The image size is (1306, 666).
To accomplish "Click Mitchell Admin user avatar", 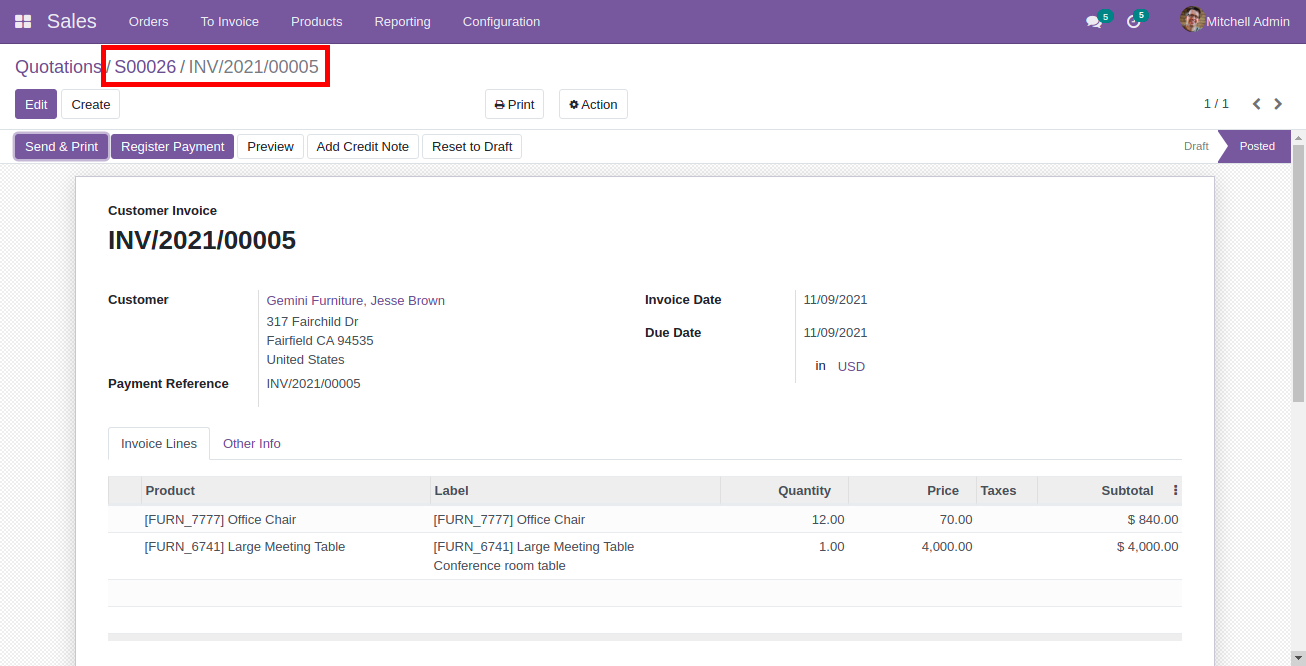I will pos(1191,20).
